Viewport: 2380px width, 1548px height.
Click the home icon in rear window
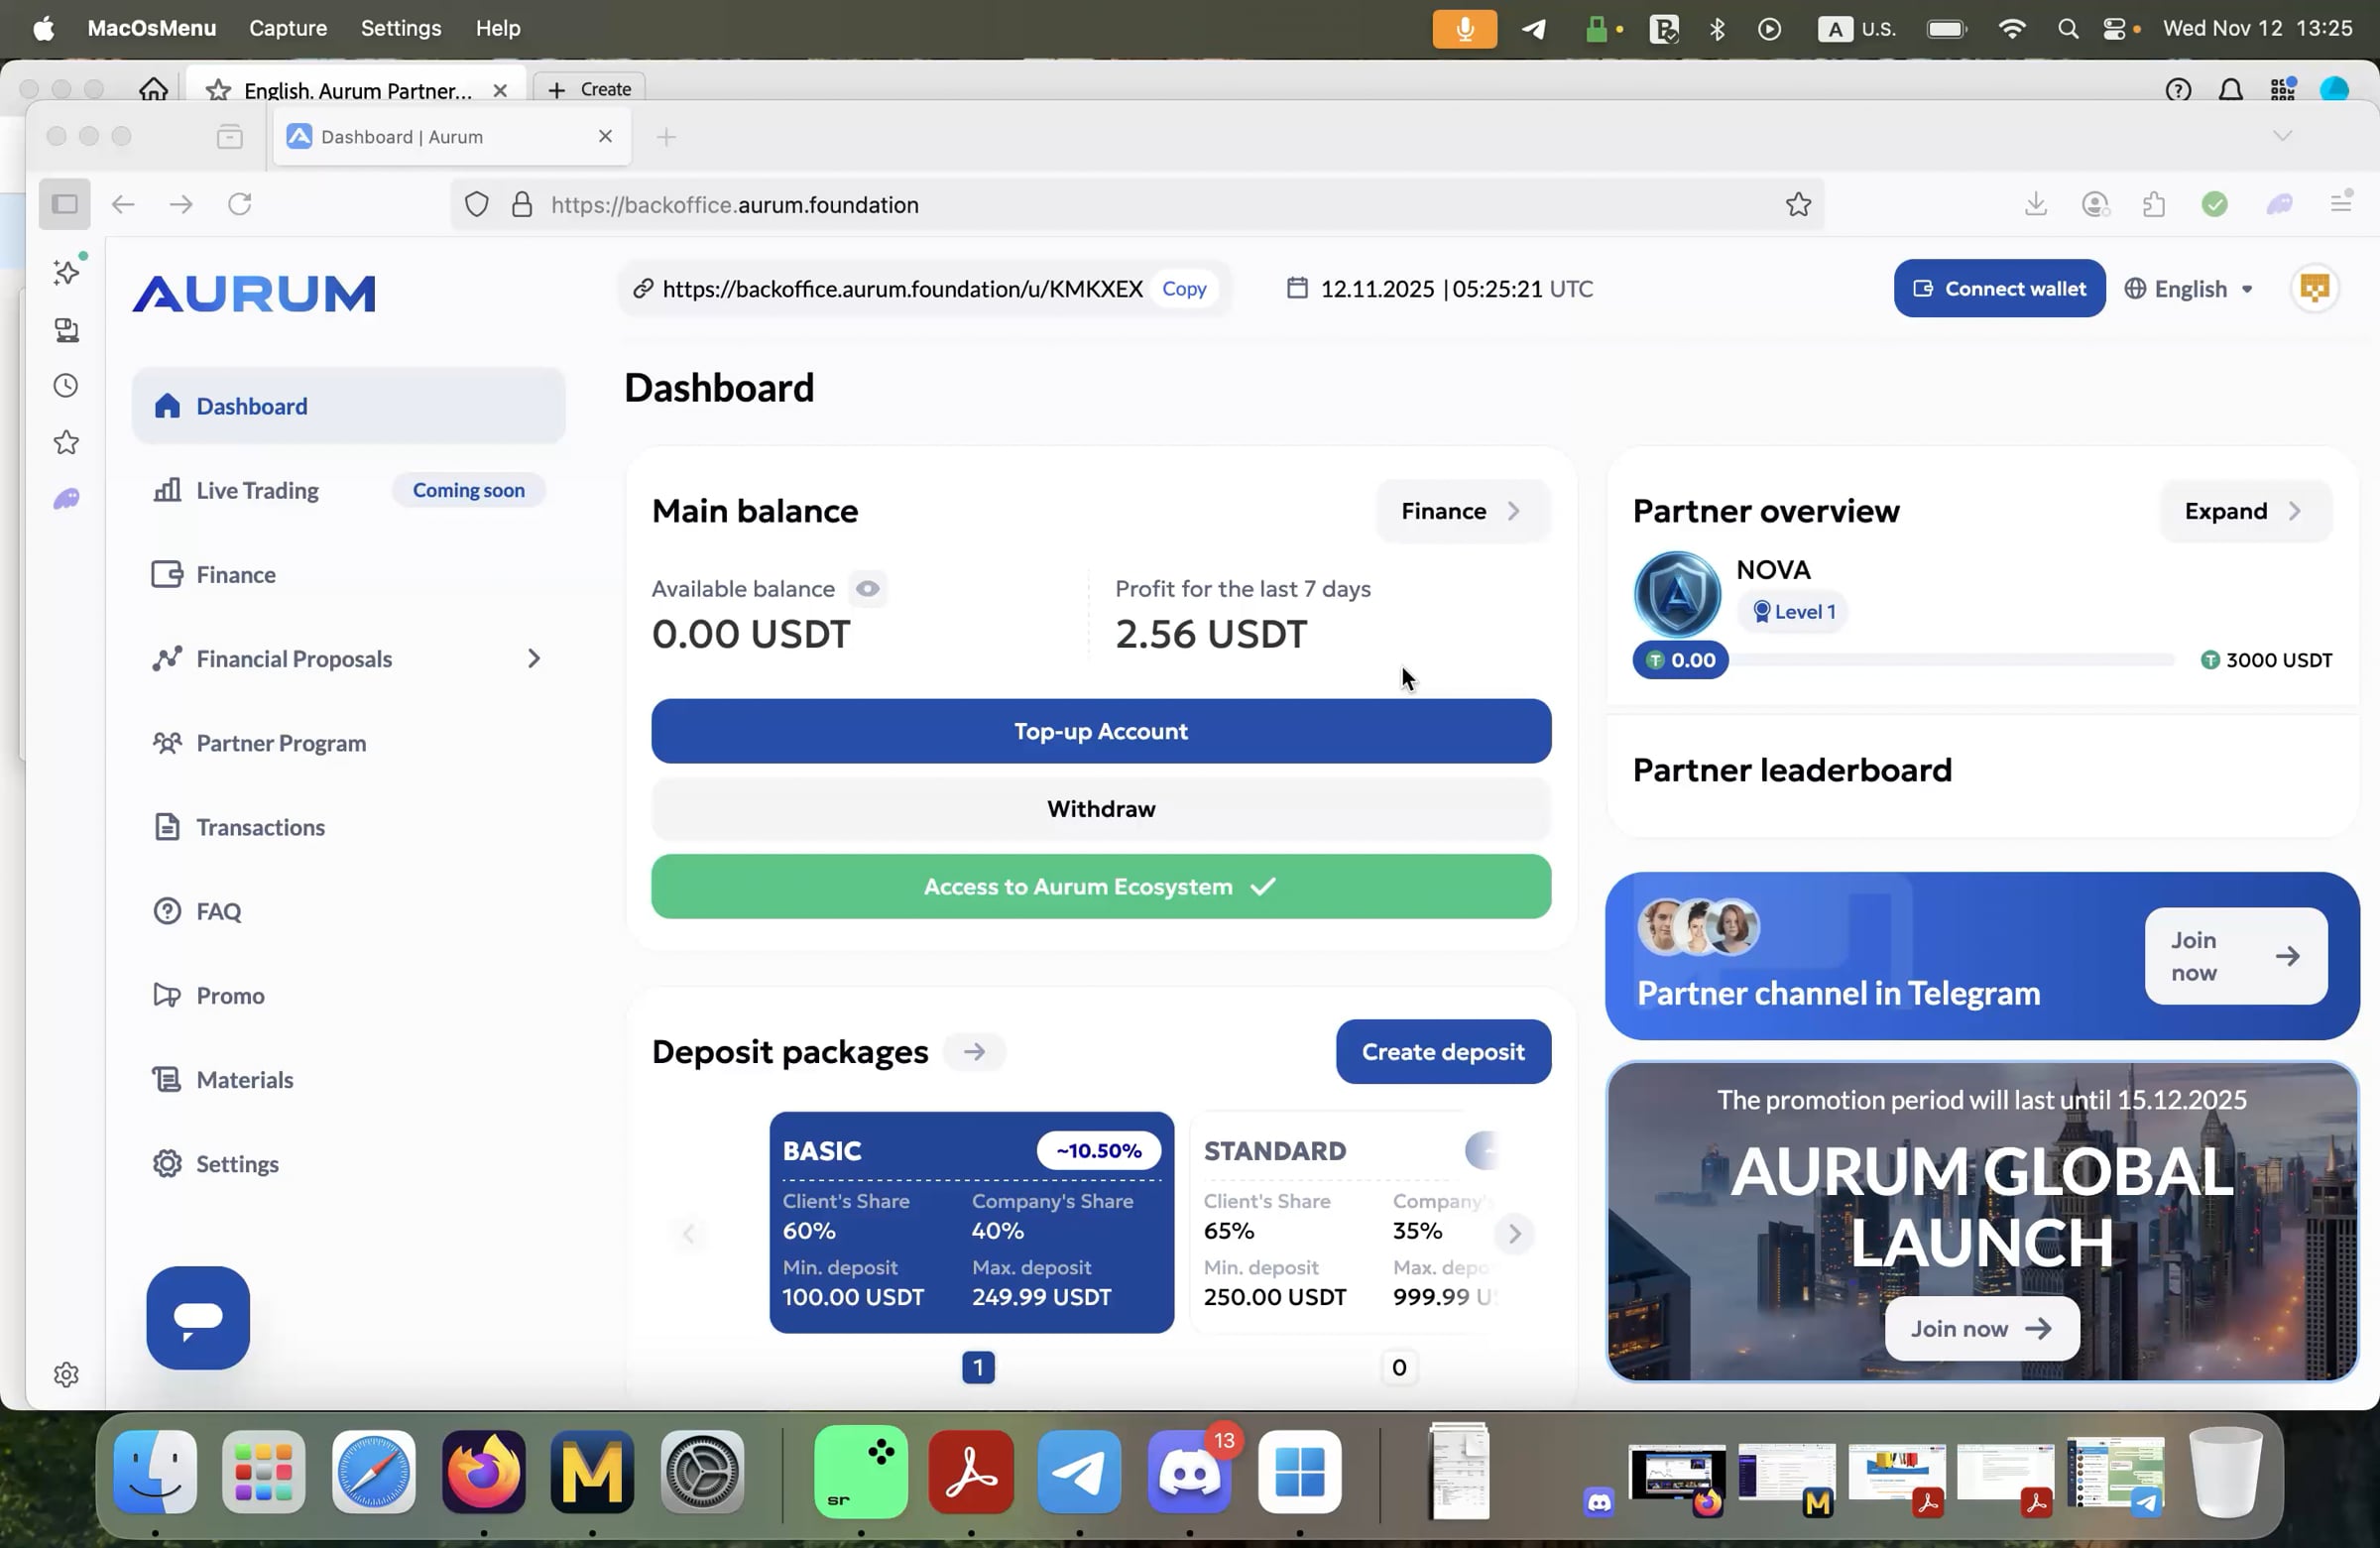tap(153, 90)
